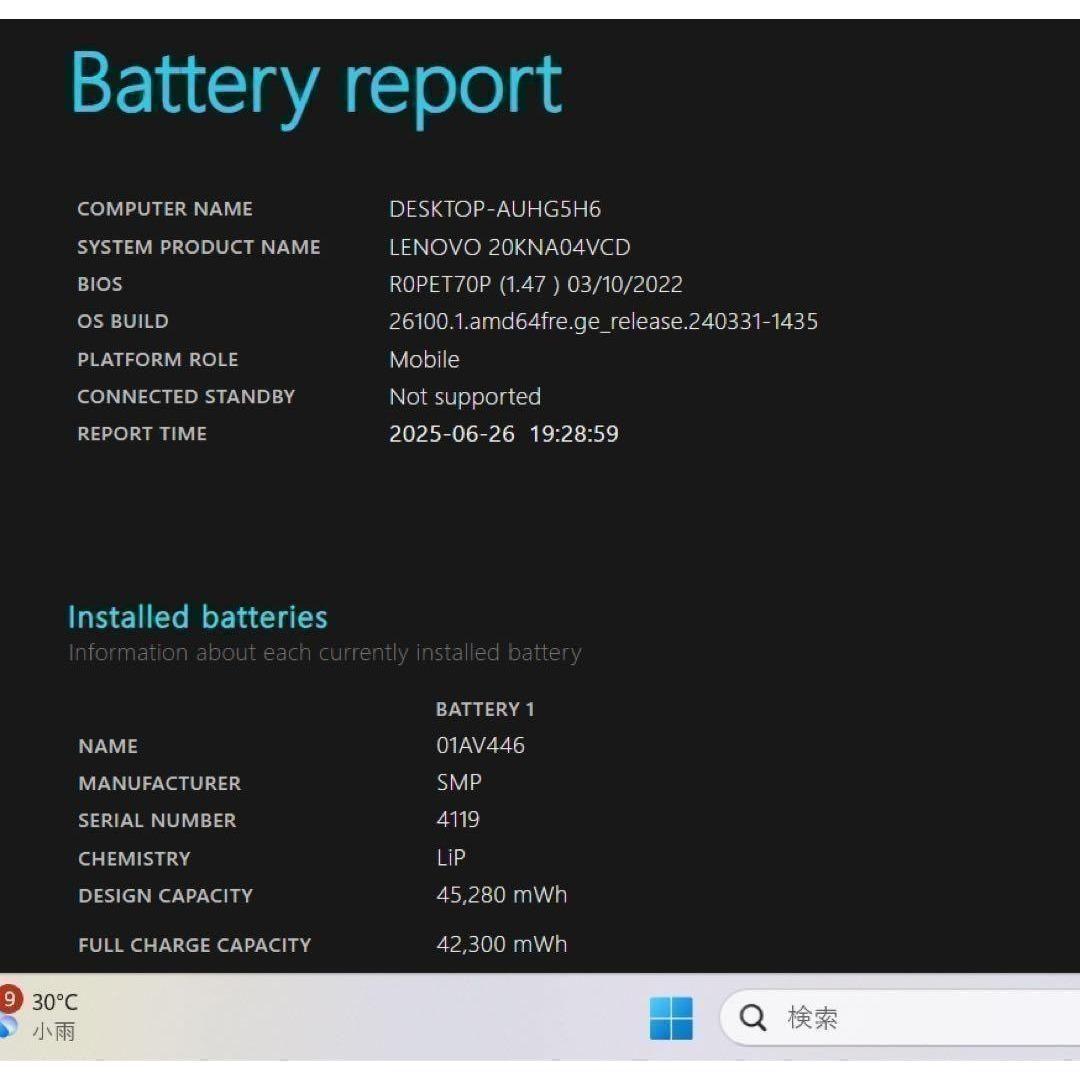Open the 30°C weather widget

(54, 1002)
